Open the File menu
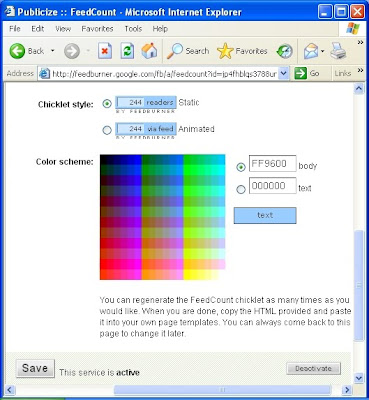The height and width of the screenshot is (400, 369). (15, 29)
